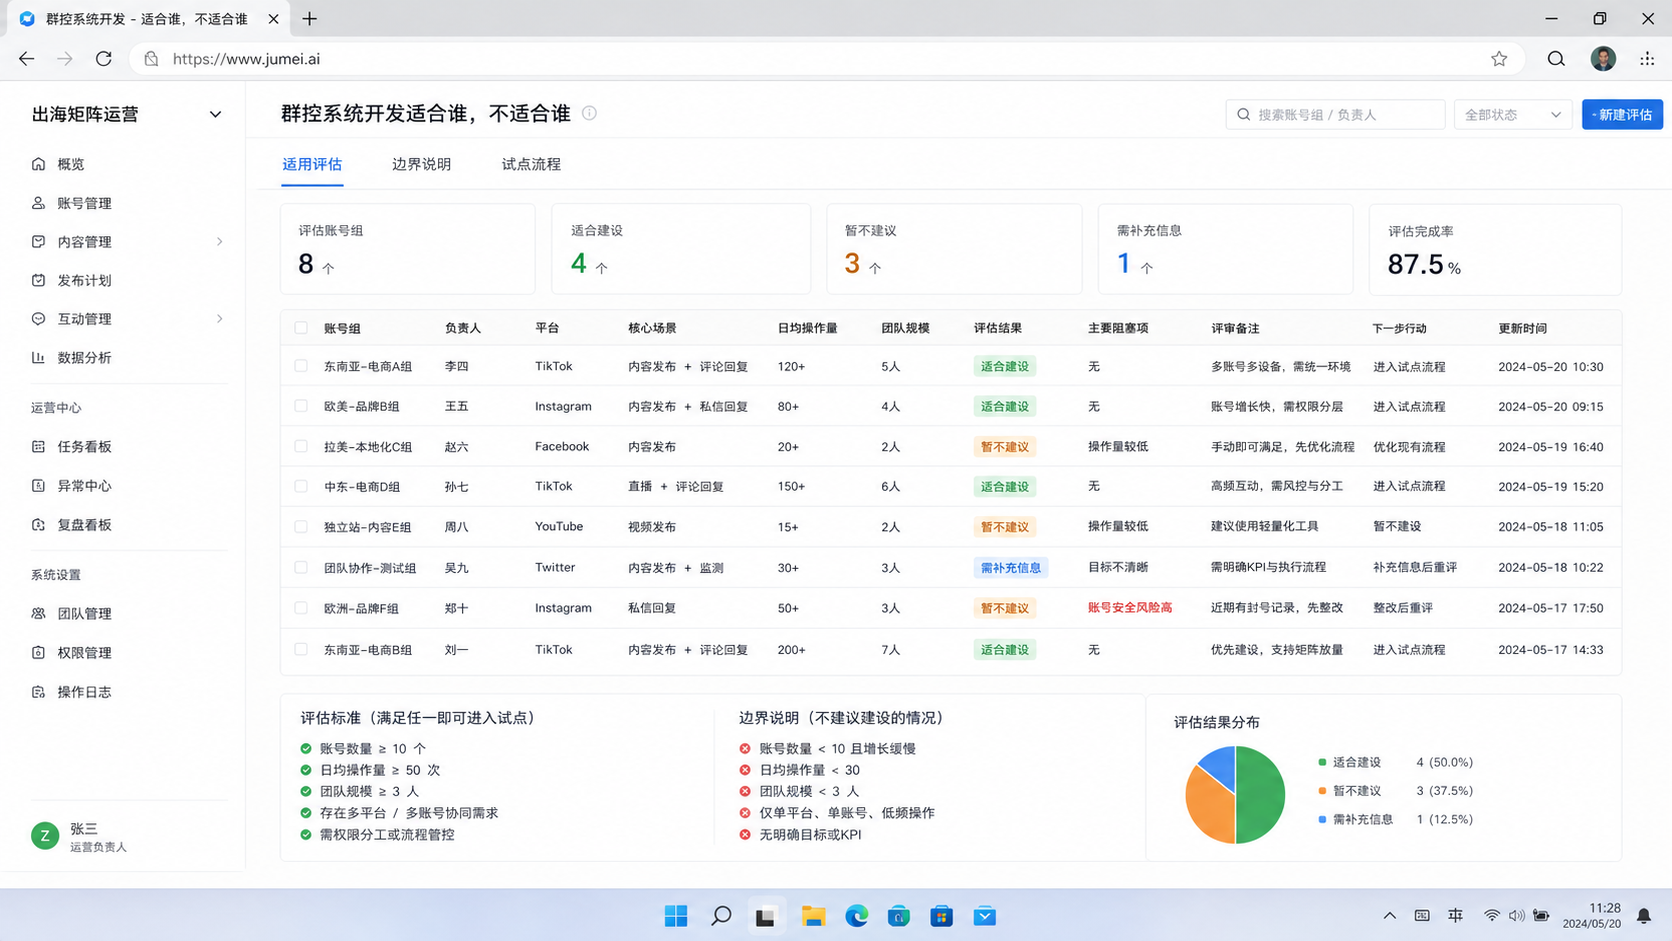Click the 内容管理 sidebar icon
The image size is (1672, 941).
coord(38,242)
